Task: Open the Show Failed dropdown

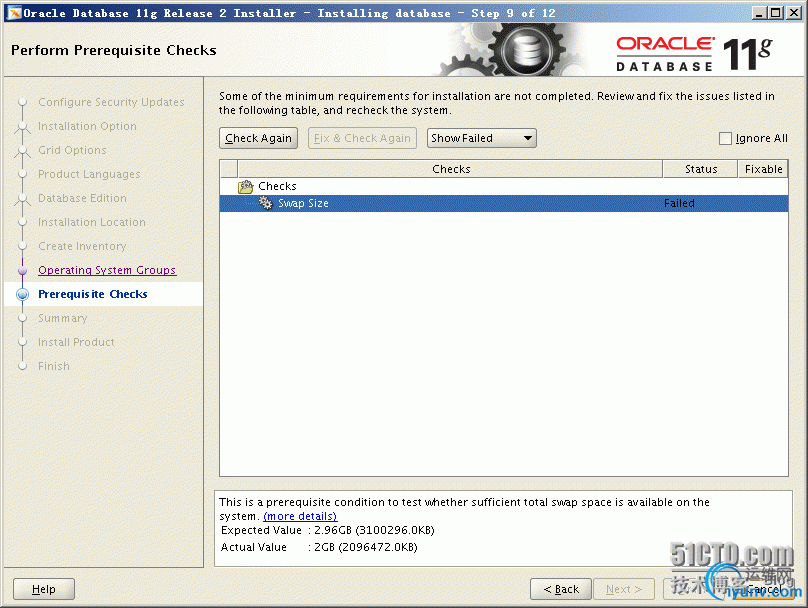Action: 481,138
